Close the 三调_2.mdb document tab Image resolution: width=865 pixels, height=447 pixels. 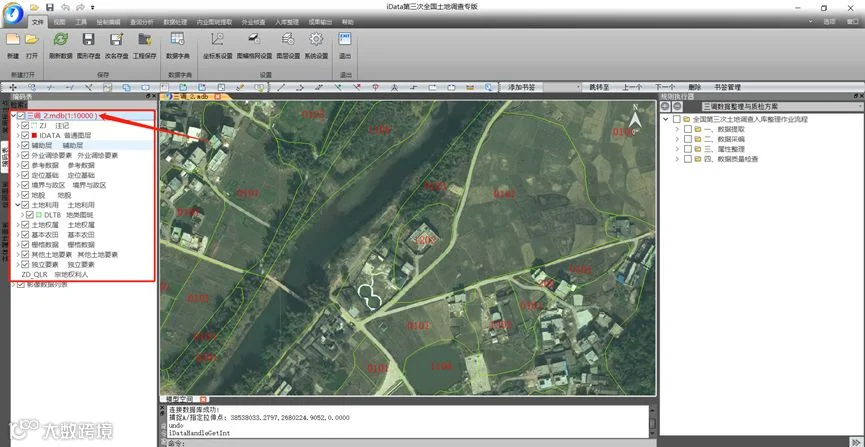coord(218,97)
